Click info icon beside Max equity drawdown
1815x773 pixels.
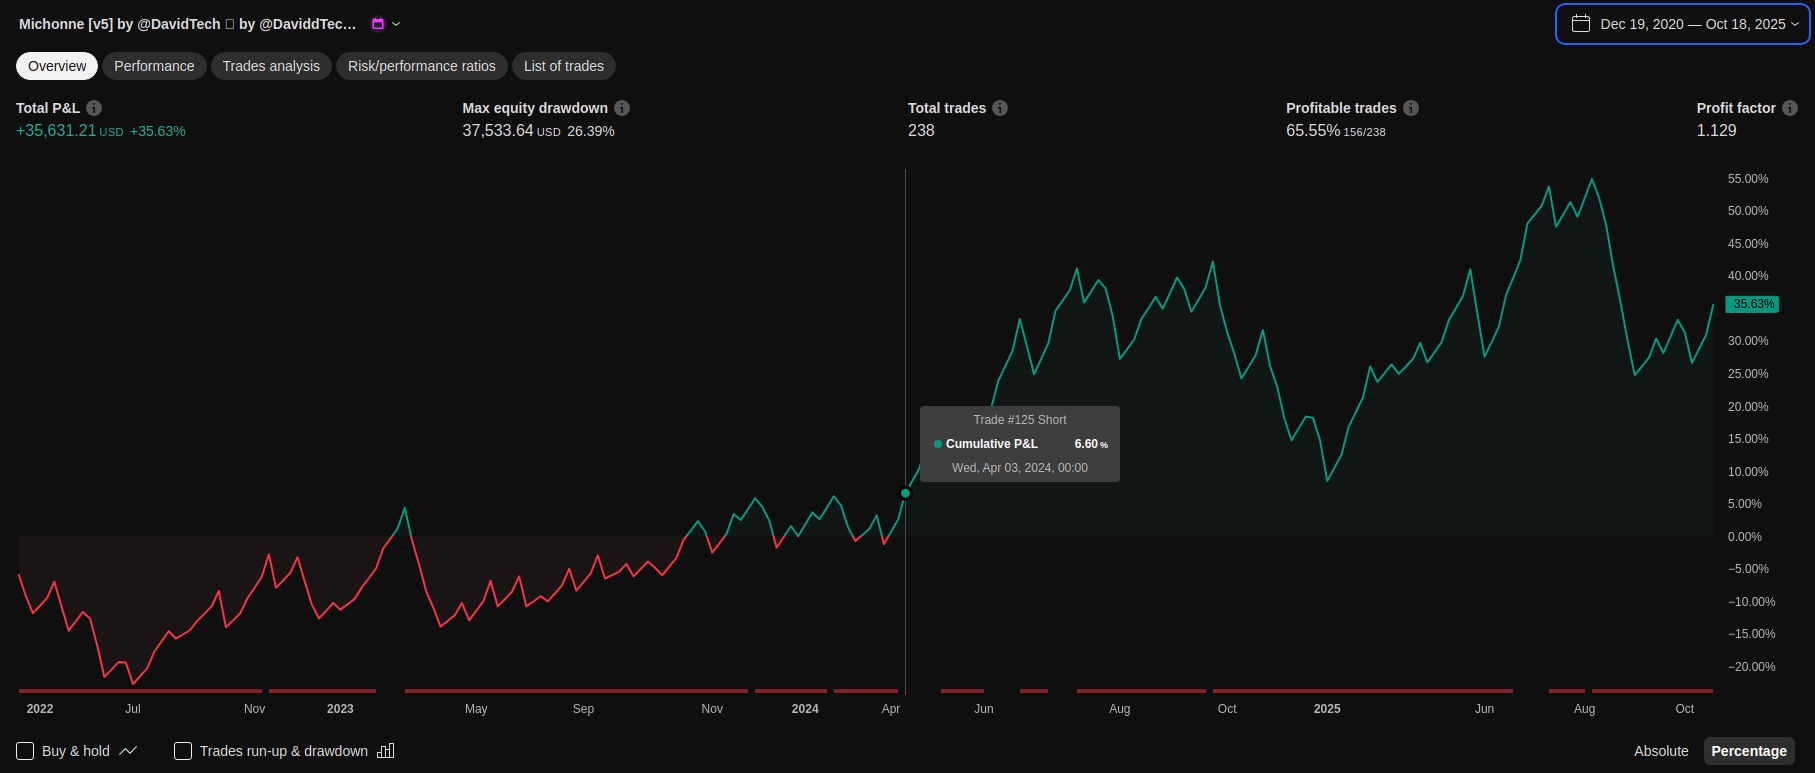pos(622,108)
